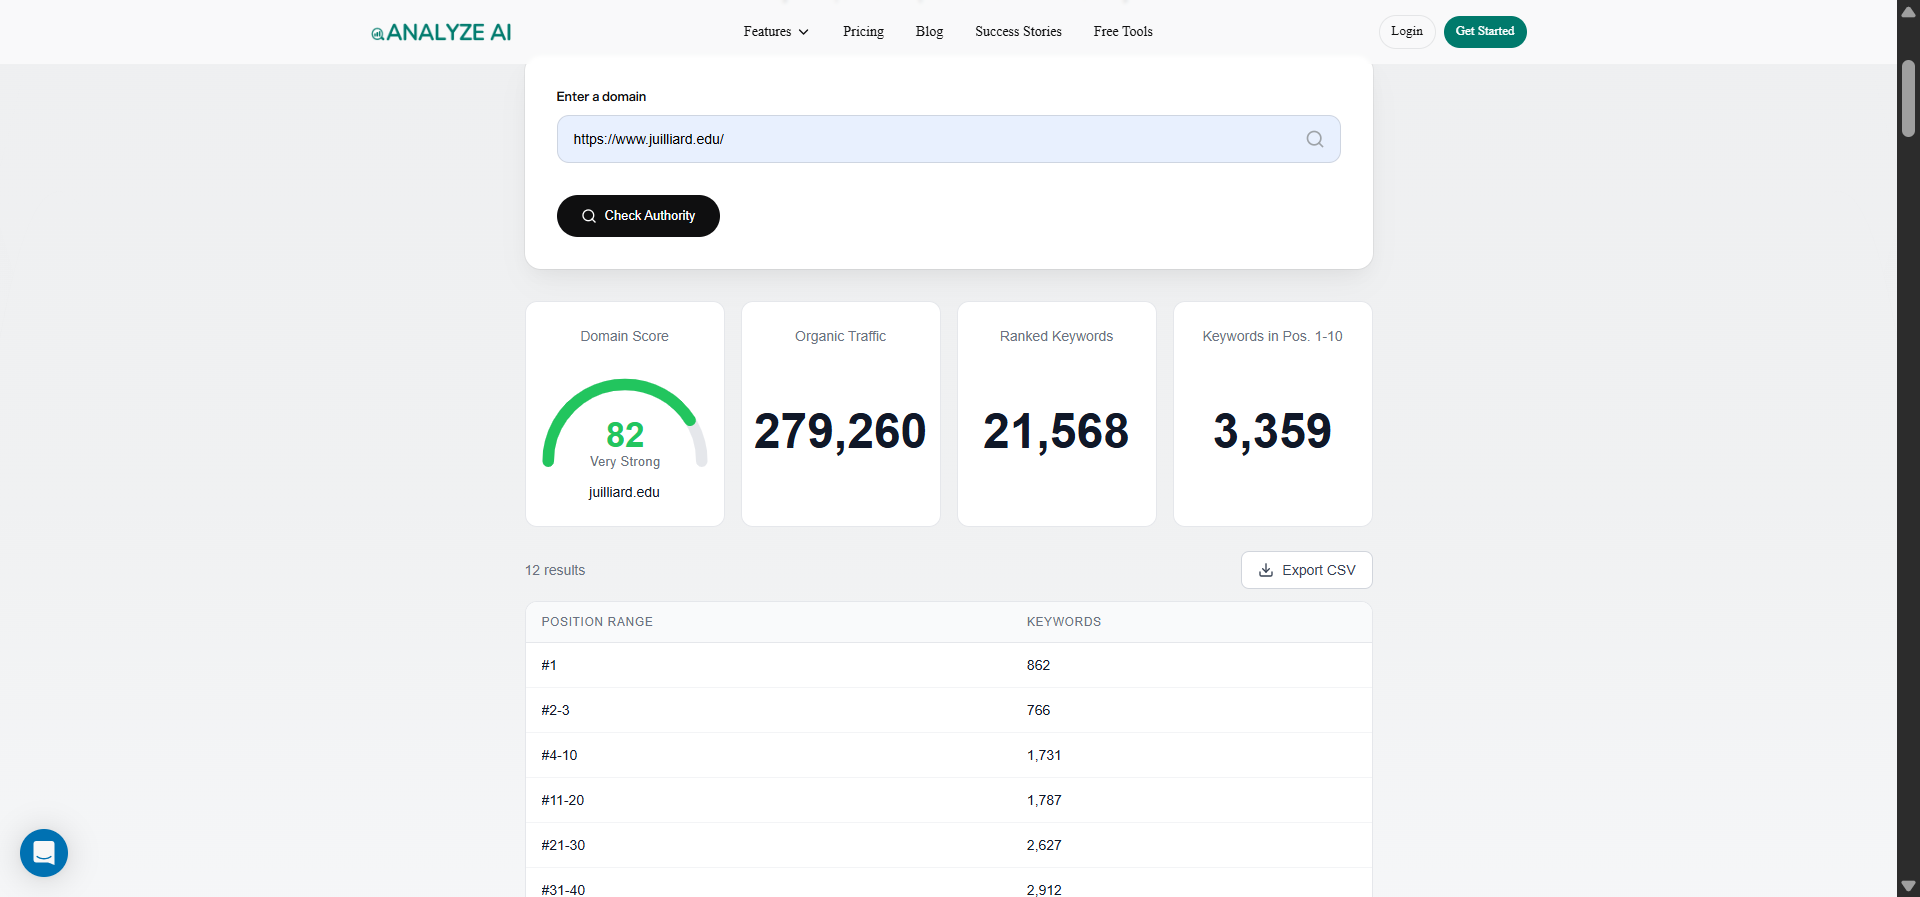Click the search magnifier icon in domain field
Screen dimensions: 1920x897
(1315, 139)
